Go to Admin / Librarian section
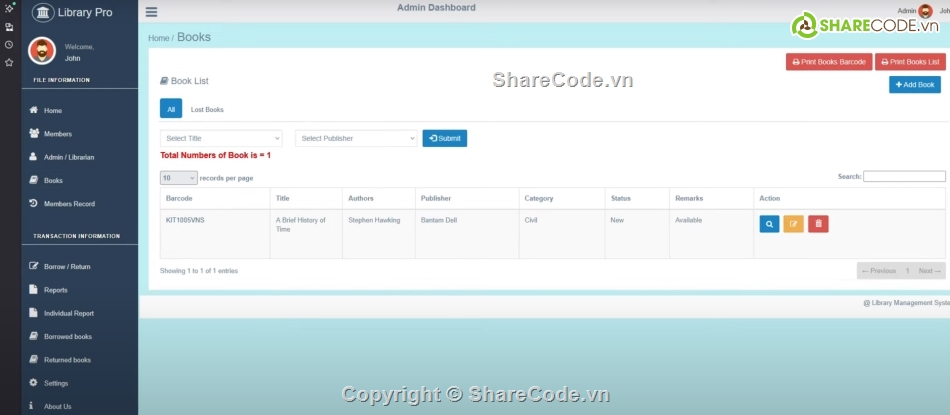 68,158
